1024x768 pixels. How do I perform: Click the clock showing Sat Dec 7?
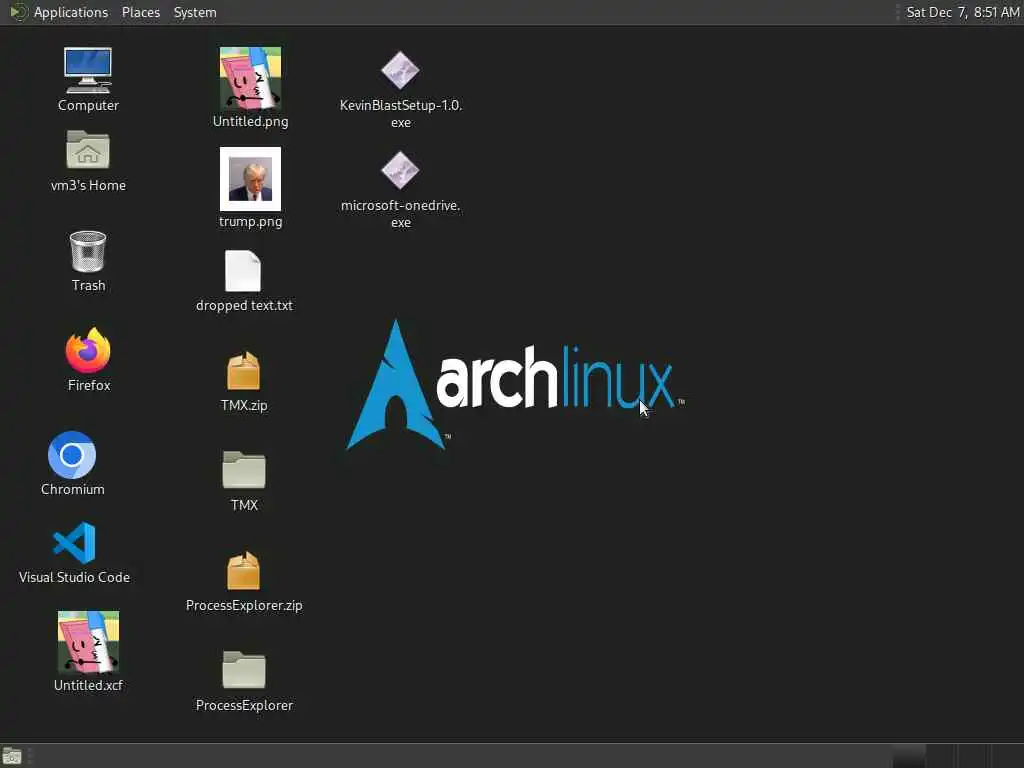[962, 12]
